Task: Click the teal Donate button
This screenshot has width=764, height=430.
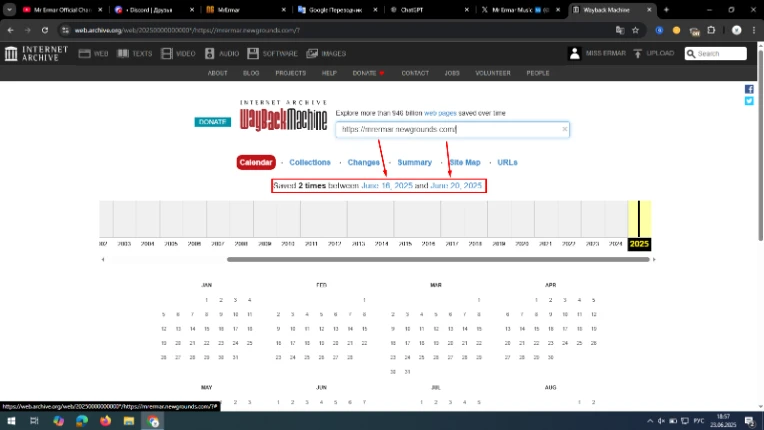Action: coord(212,122)
